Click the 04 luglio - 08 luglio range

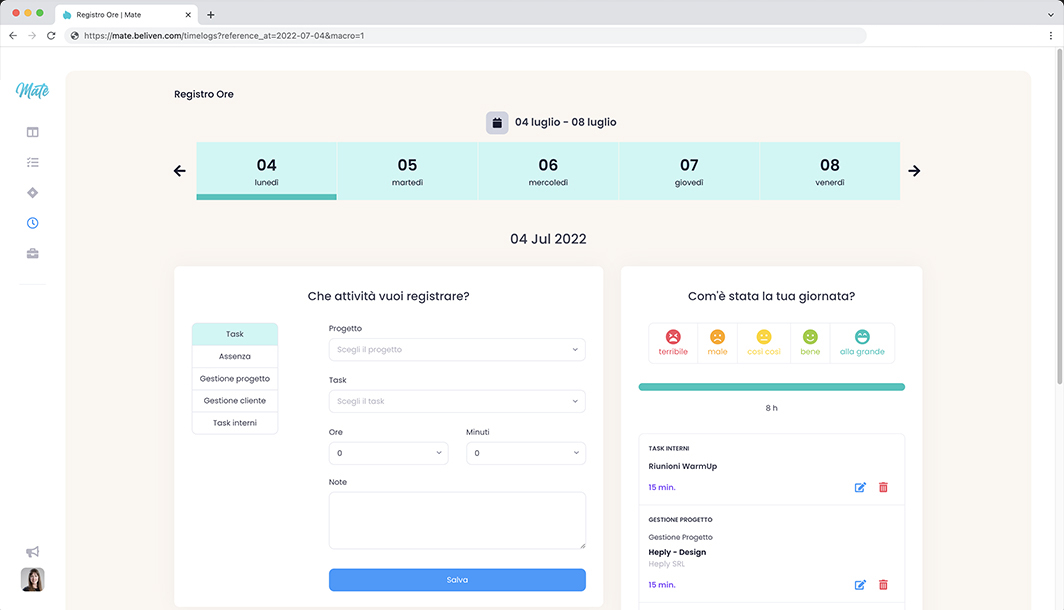click(x=565, y=122)
